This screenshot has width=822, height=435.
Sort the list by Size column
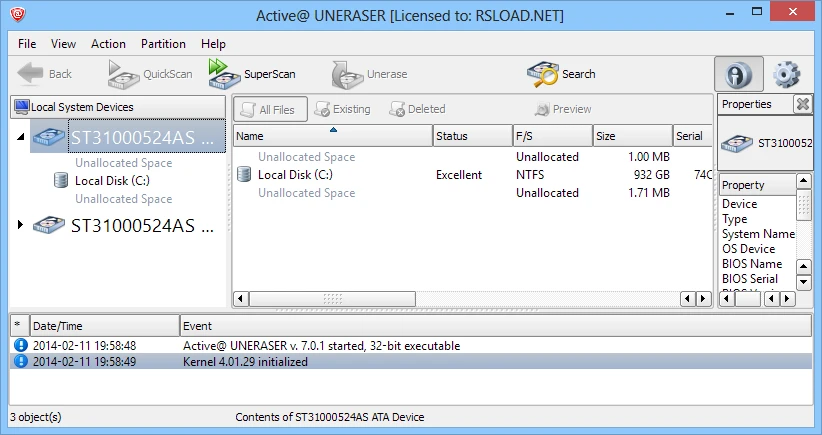click(x=630, y=136)
